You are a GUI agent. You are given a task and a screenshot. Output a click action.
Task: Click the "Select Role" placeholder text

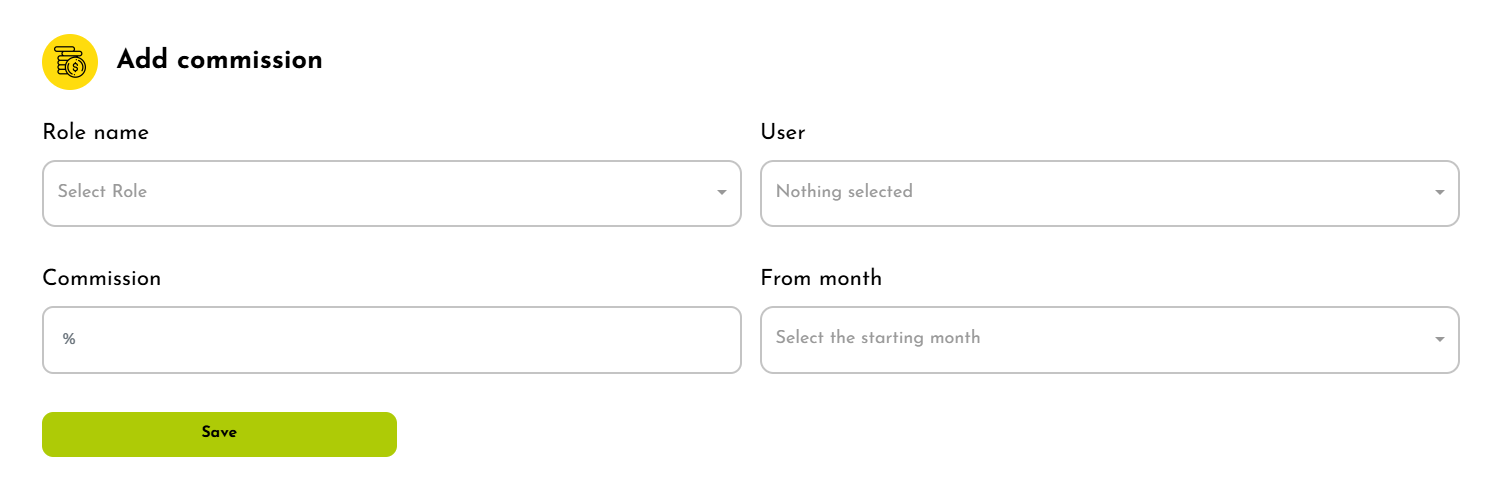102,192
